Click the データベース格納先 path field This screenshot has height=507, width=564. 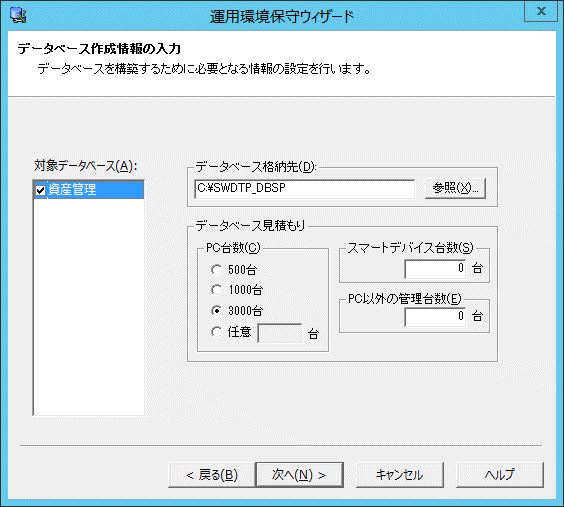[304, 189]
